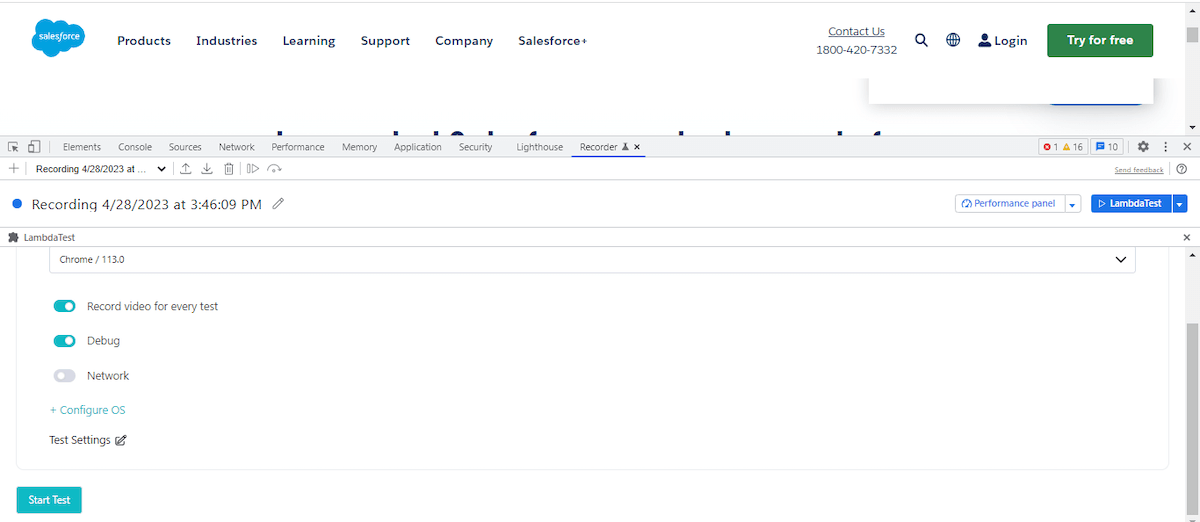
Task: Expand Configure OS options
Action: click(x=87, y=410)
